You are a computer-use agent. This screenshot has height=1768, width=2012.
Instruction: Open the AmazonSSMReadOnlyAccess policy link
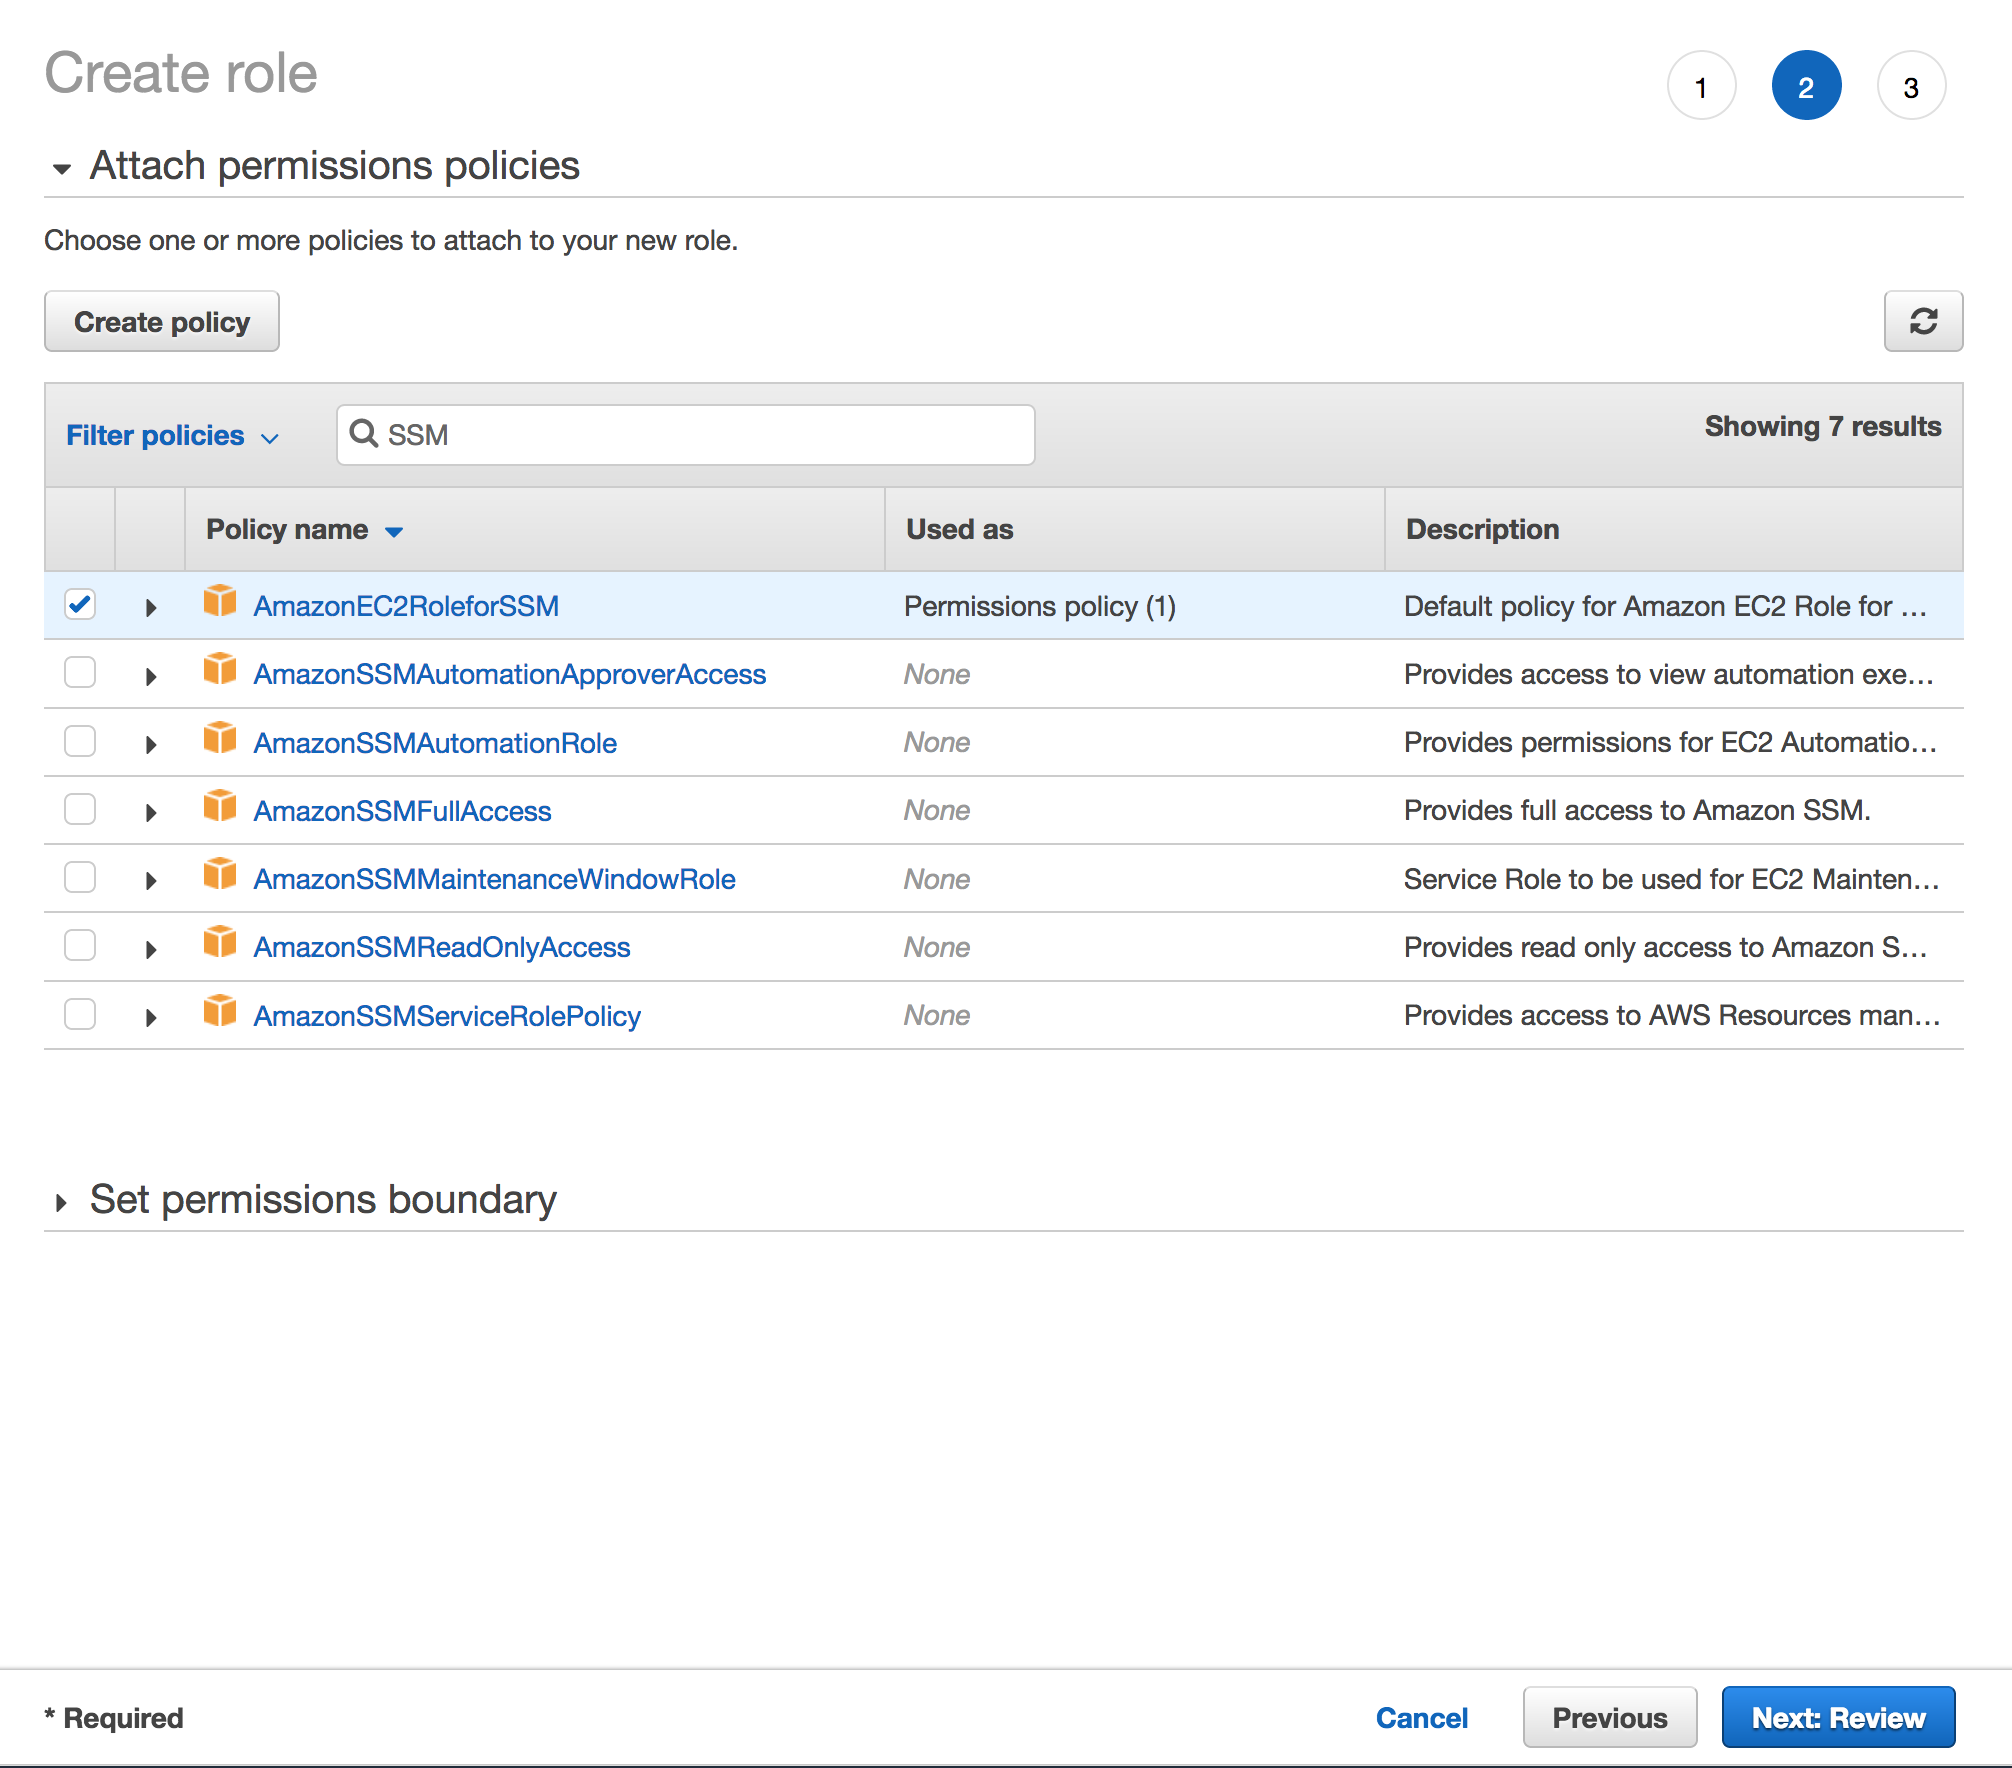tap(442, 947)
